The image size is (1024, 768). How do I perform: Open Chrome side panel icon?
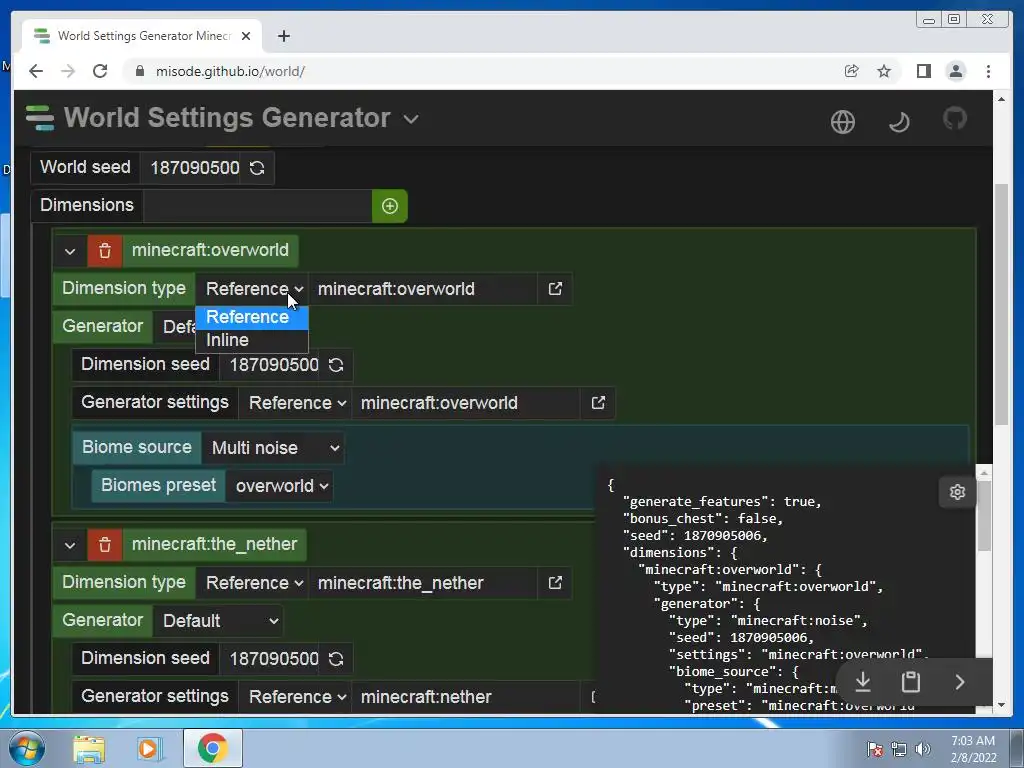coord(923,71)
